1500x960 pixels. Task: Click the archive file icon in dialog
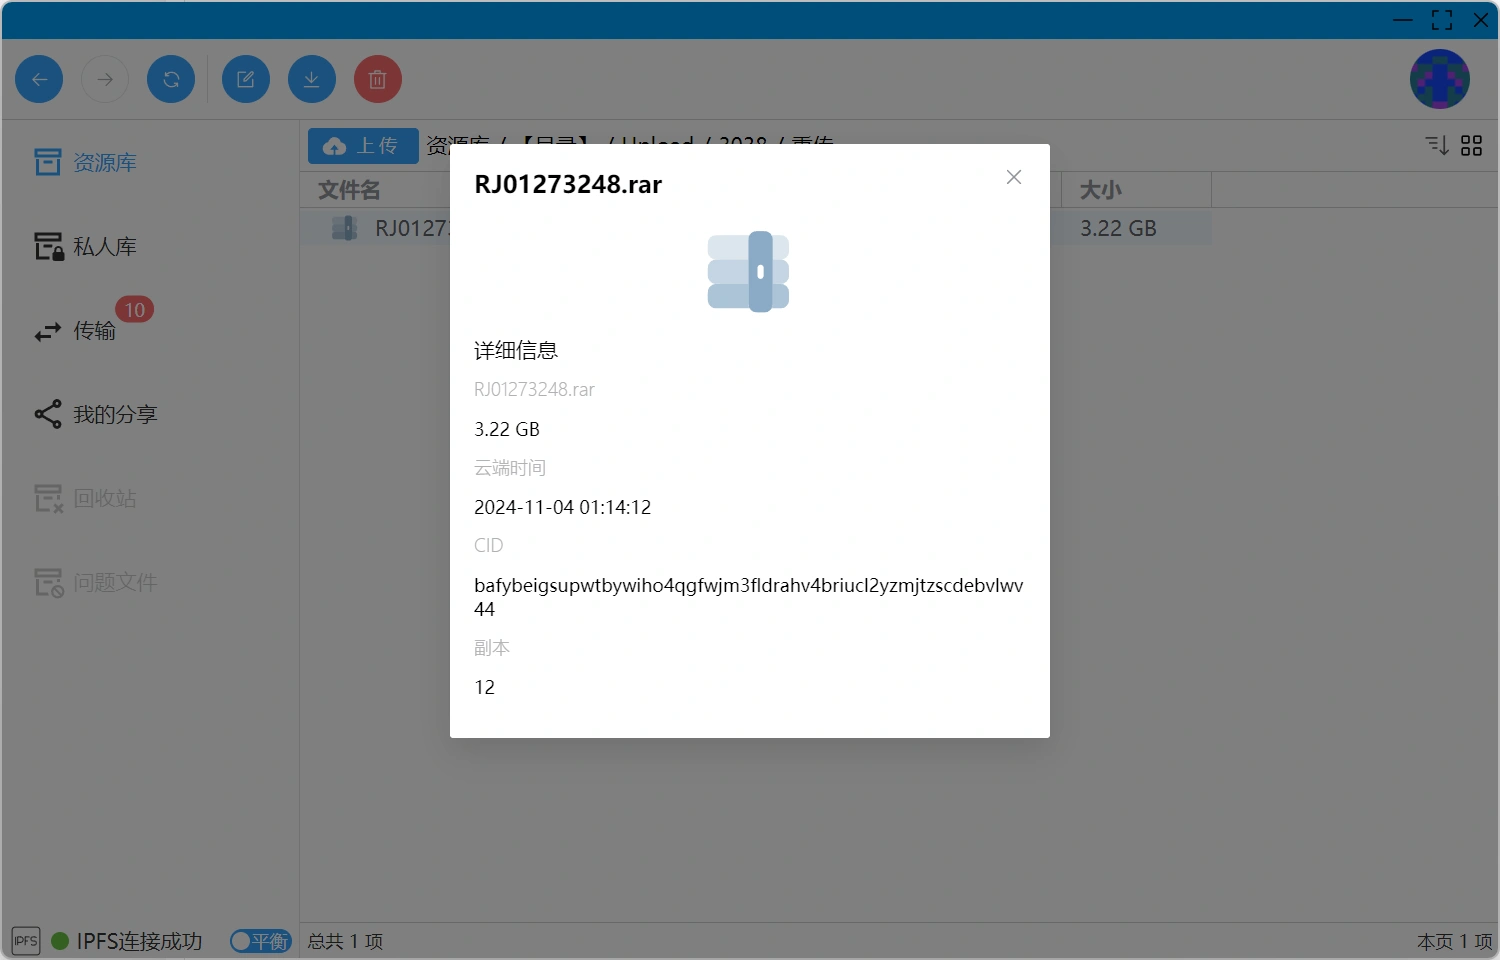pyautogui.click(x=749, y=271)
